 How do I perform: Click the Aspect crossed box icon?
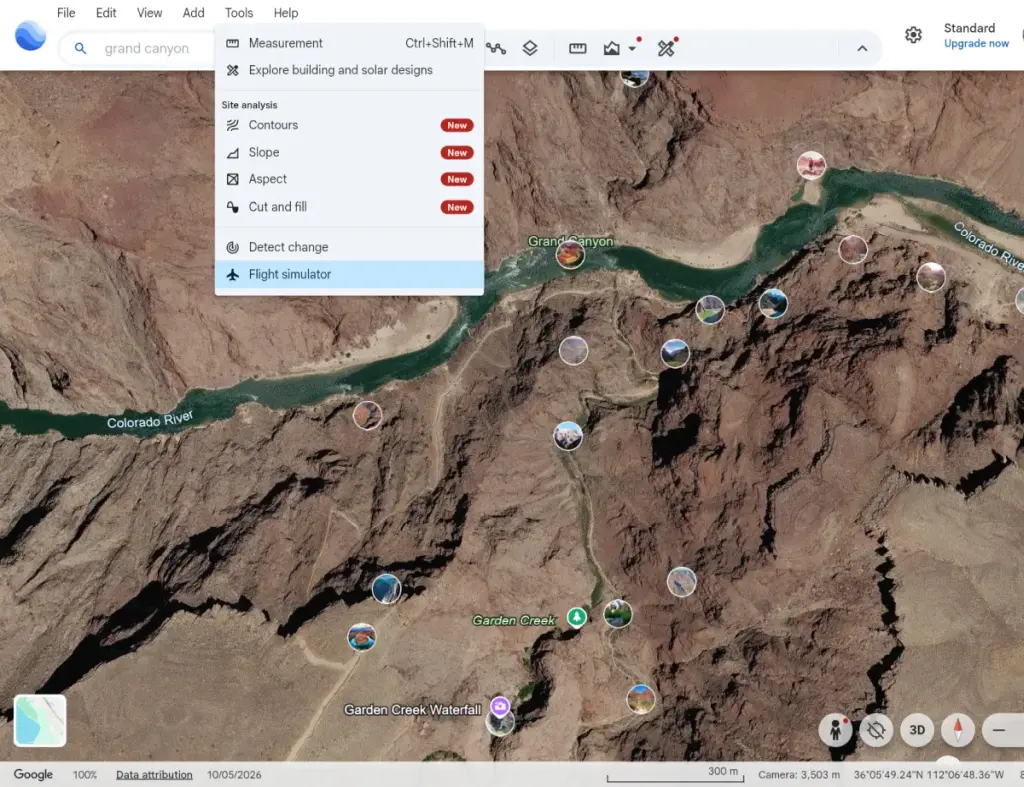pyautogui.click(x=232, y=179)
